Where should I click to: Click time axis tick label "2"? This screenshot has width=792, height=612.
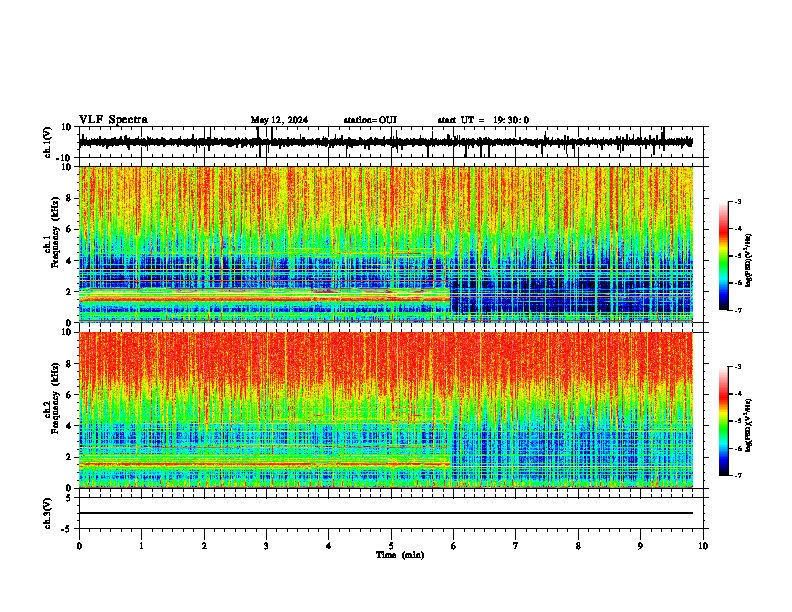coord(204,546)
